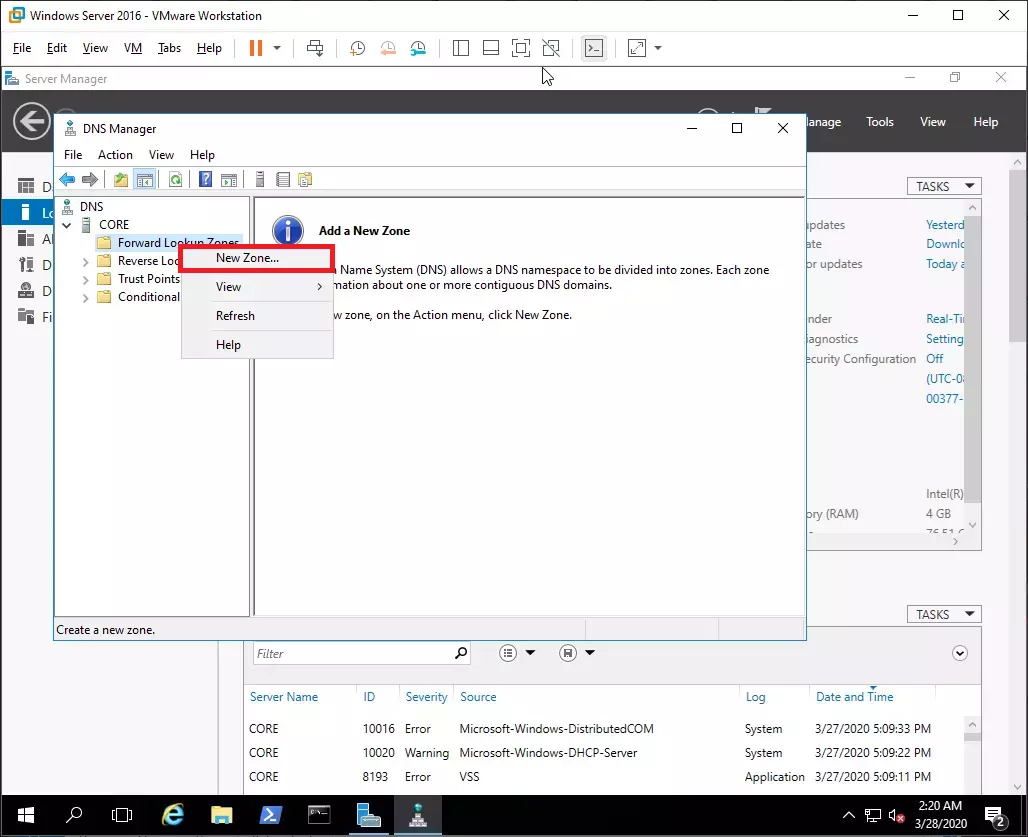Open the Action menu in DNS Manager
The image size is (1028, 837).
[x=115, y=155]
